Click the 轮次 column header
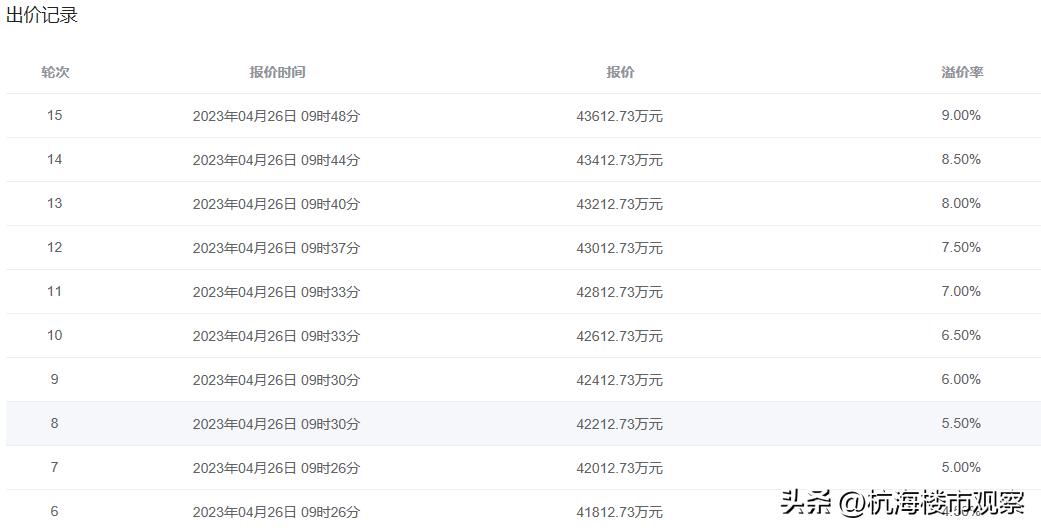Image resolution: width=1041 pixels, height=532 pixels. point(55,72)
